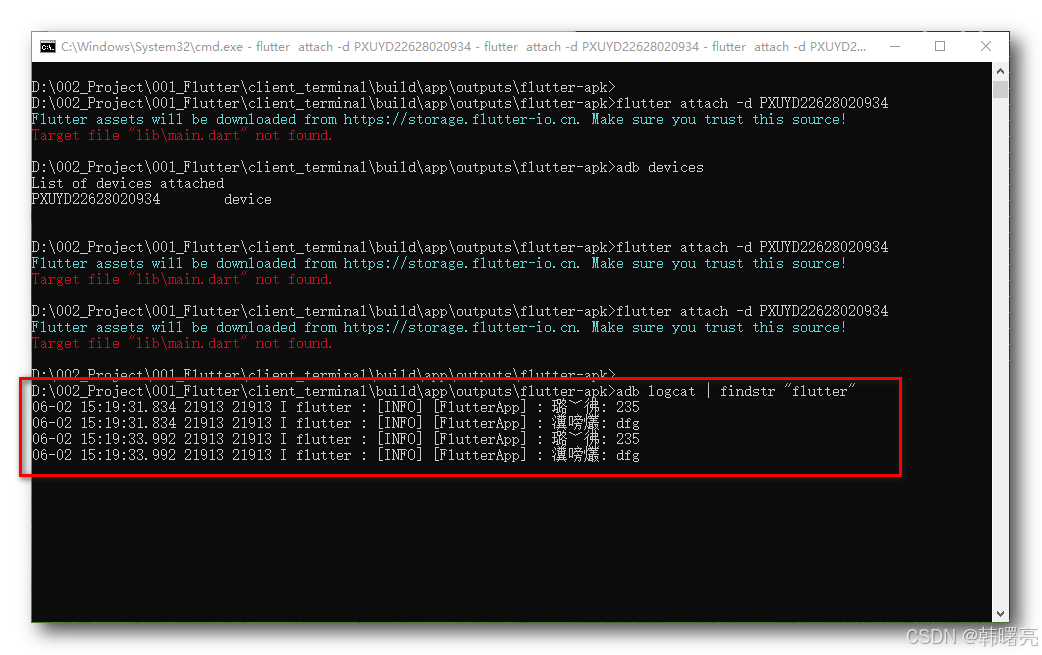The image size is (1042, 655).
Task: Minimize the cmd.exe window
Action: pyautogui.click(x=895, y=47)
